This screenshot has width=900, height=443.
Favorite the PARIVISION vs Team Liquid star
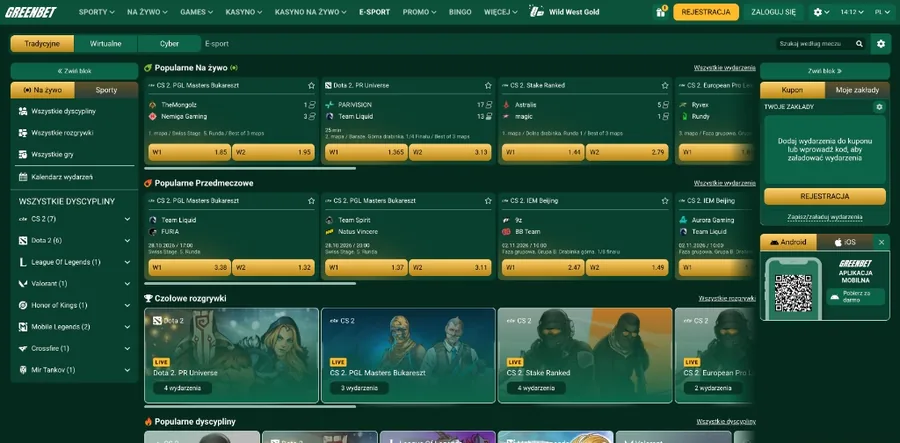pyautogui.click(x=488, y=86)
